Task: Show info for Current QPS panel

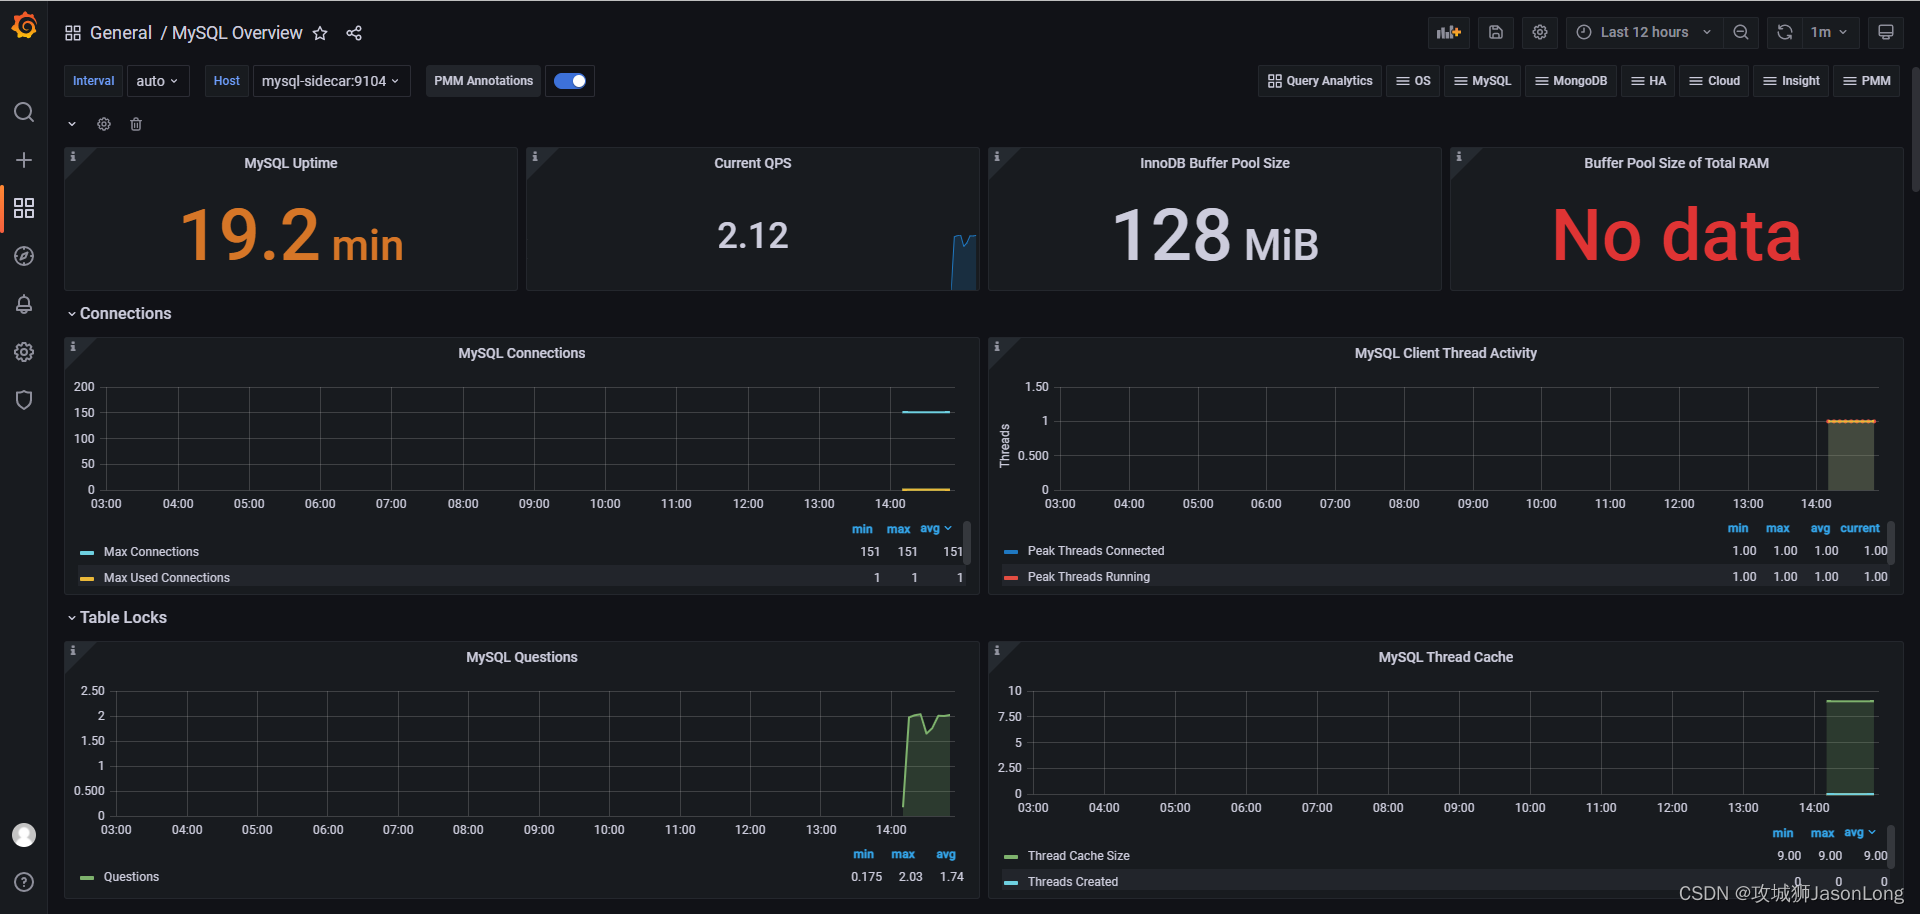Action: click(x=535, y=156)
